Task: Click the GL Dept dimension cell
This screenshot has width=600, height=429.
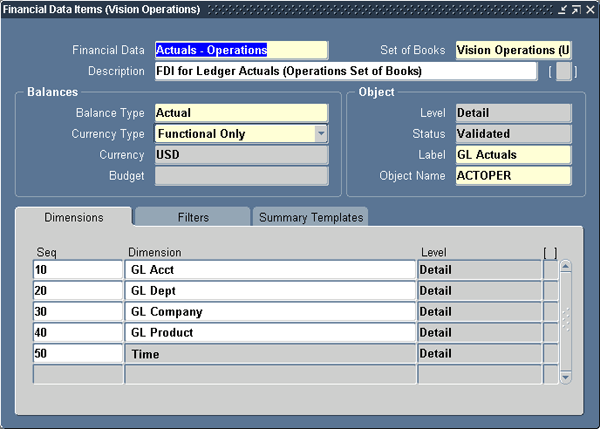Action: coord(270,291)
